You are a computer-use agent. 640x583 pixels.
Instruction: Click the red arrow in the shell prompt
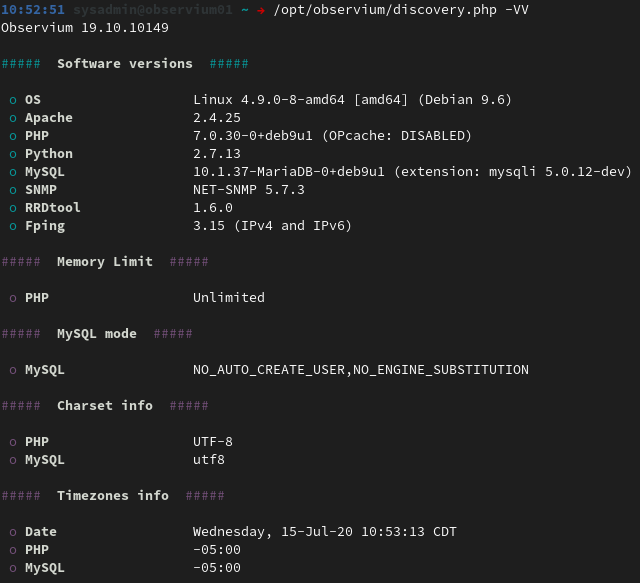pos(261,10)
